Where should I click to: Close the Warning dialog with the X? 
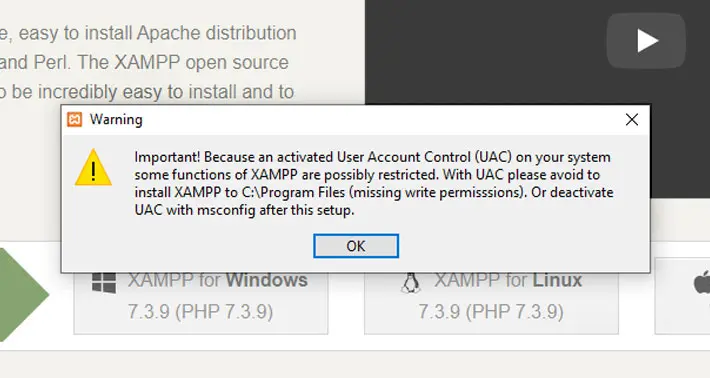[x=632, y=120]
